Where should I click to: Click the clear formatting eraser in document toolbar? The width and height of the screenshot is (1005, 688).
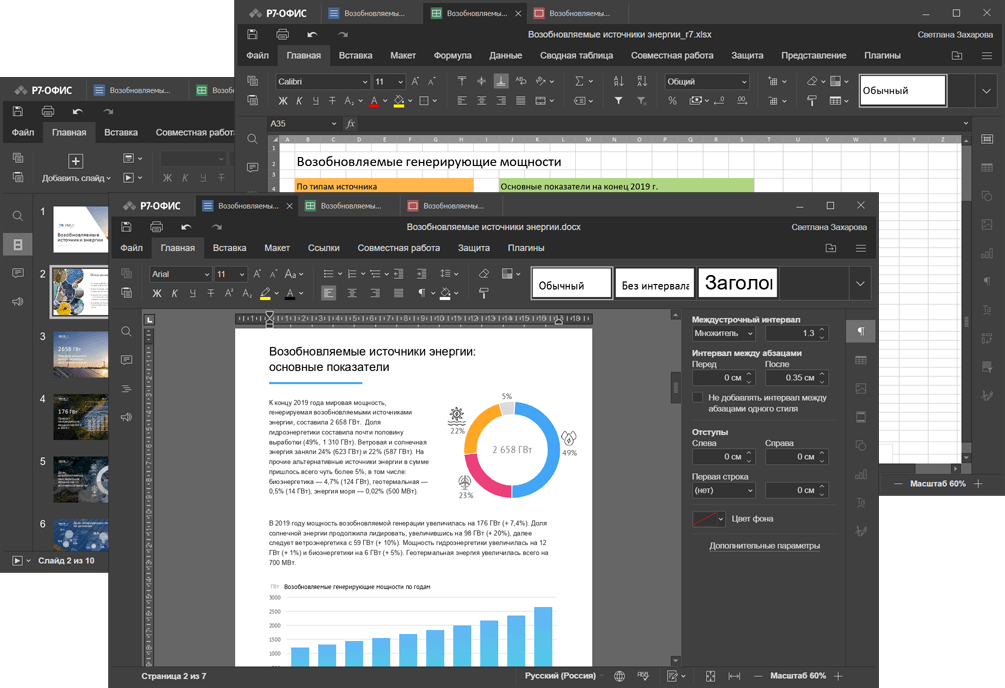point(484,274)
